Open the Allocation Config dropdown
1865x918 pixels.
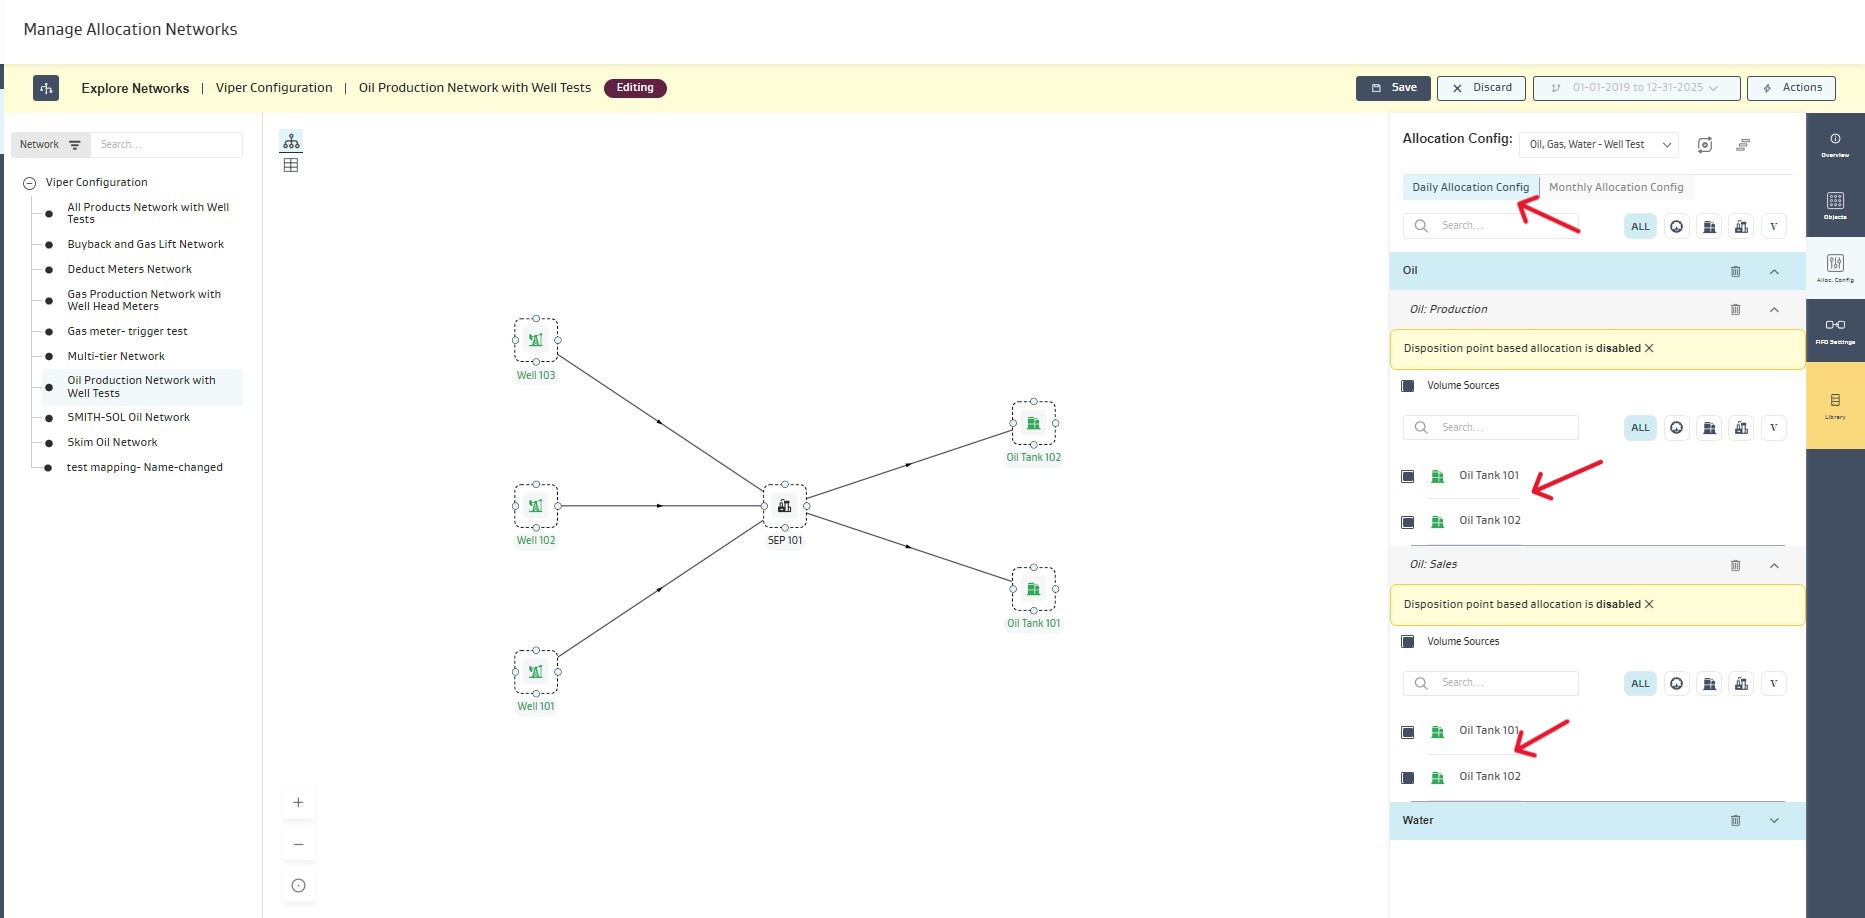pos(1598,145)
